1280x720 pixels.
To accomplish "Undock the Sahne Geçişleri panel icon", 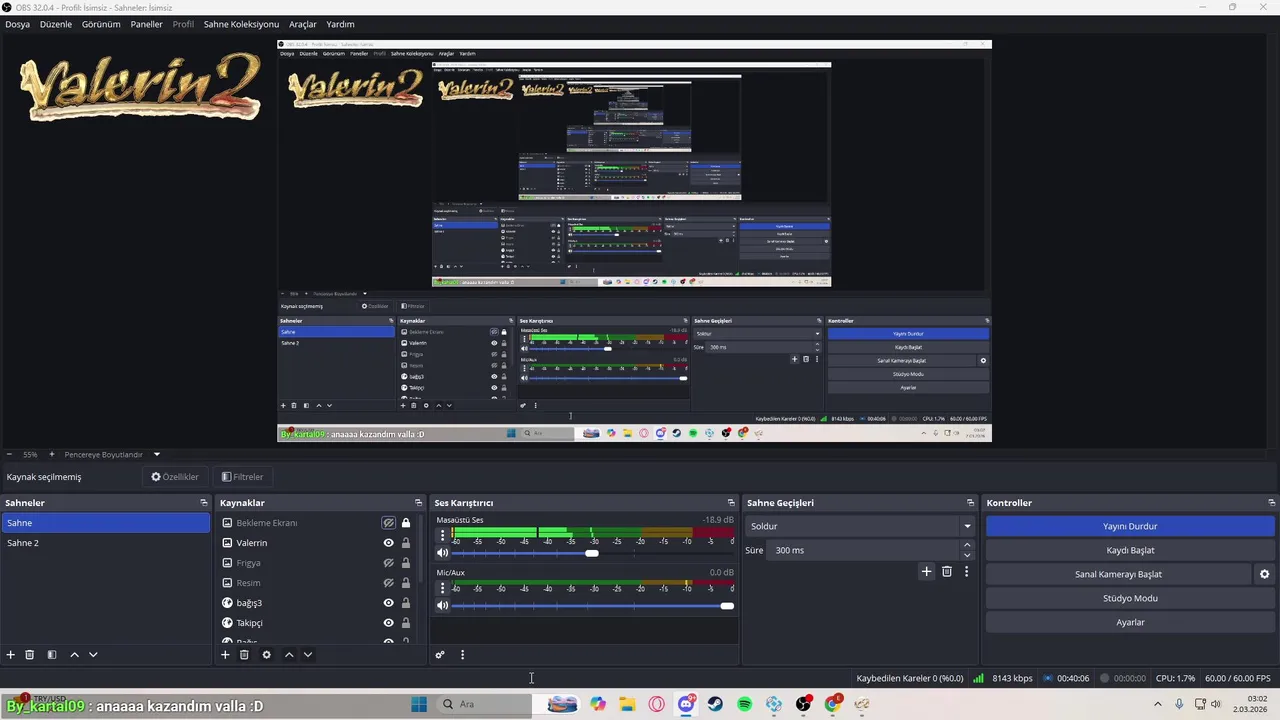I will point(970,503).
